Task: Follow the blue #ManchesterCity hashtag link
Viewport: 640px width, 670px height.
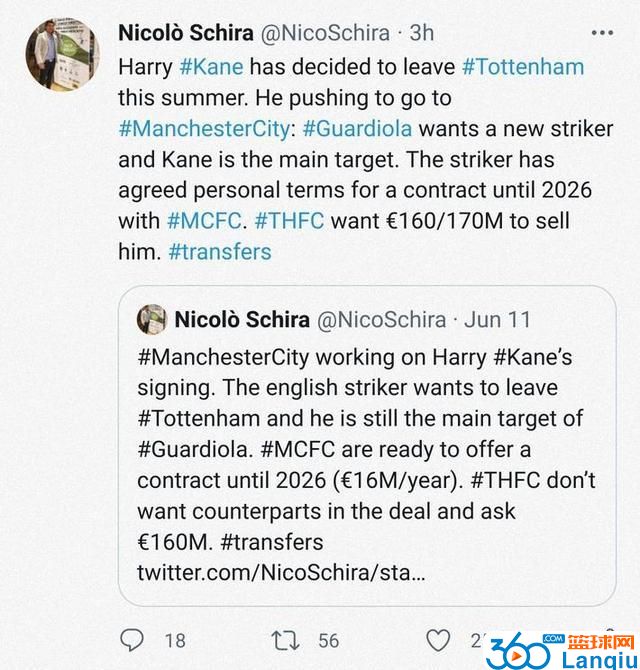Action: point(205,129)
